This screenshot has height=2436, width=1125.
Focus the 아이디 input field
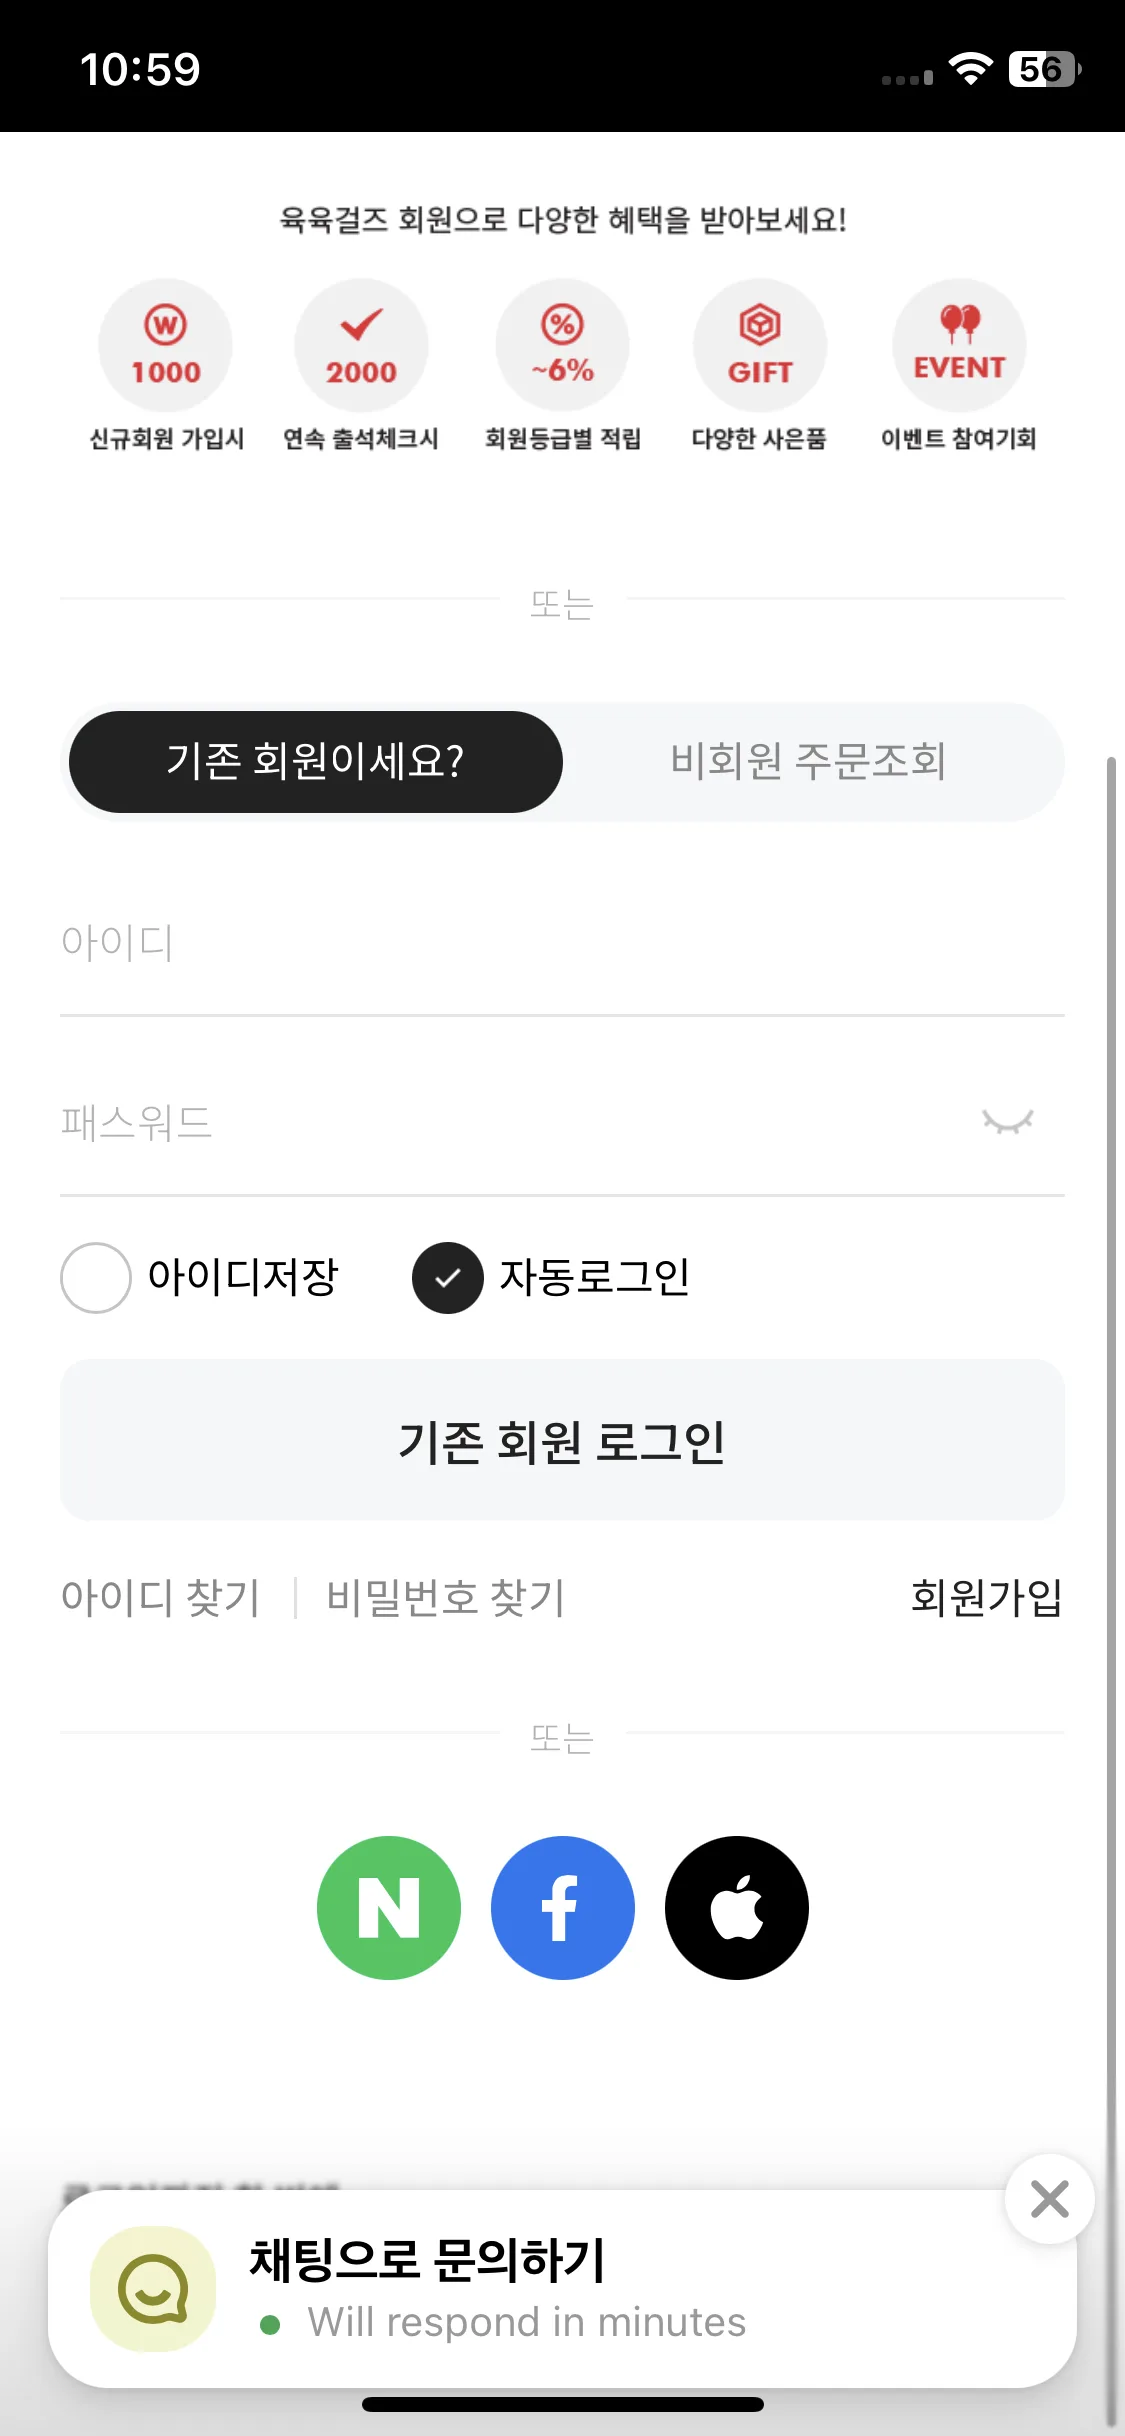562,942
